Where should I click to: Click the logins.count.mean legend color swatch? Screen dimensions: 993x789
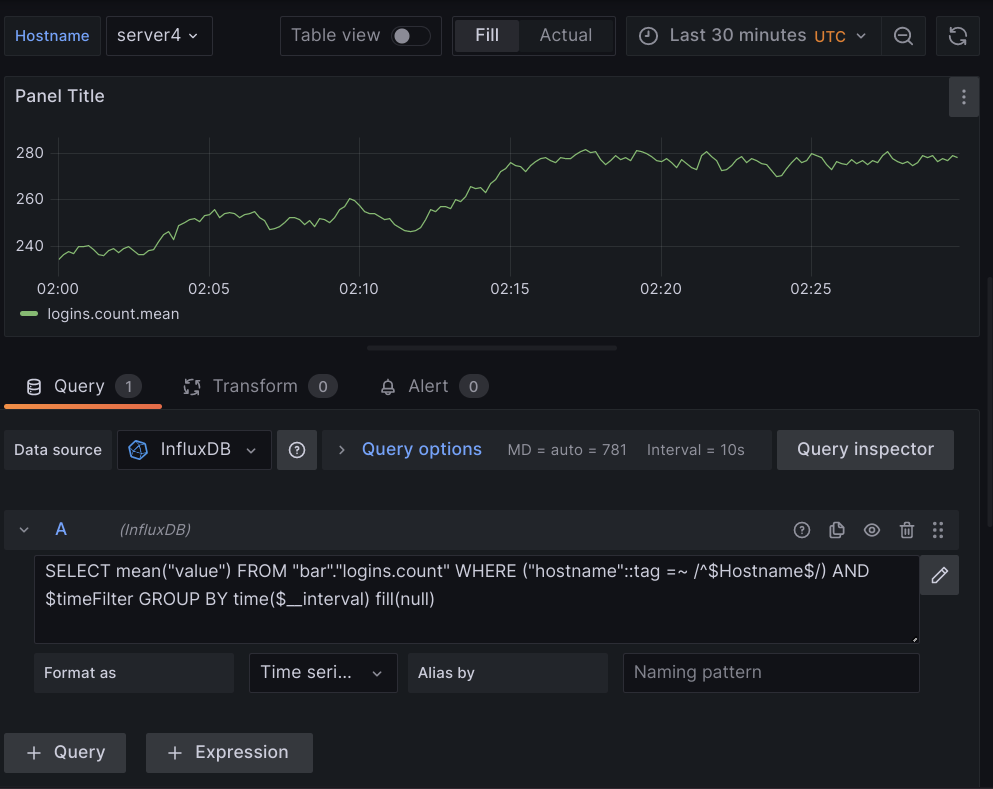[27, 313]
